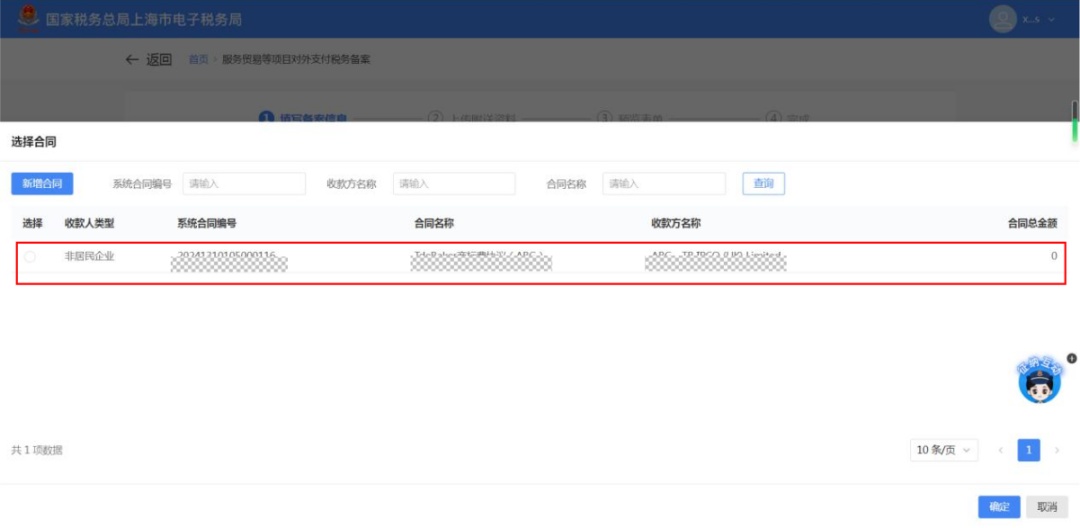Select page 1 in pagination

pyautogui.click(x=1029, y=450)
